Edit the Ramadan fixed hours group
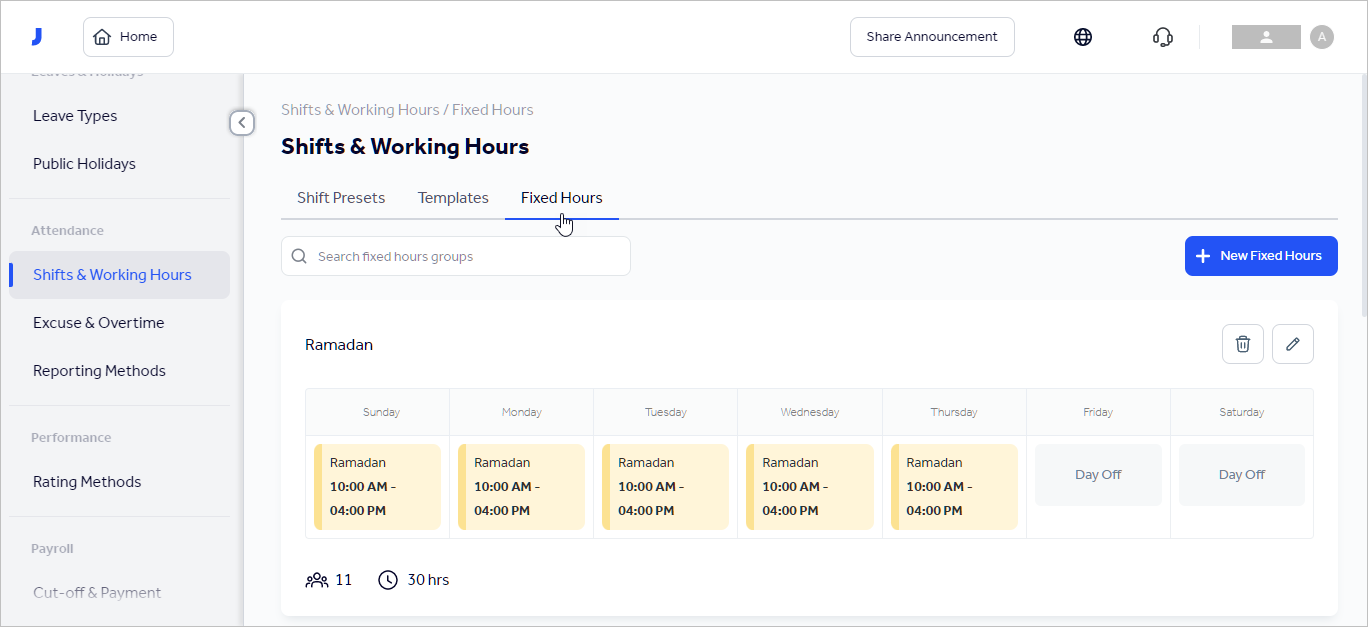 pos(1292,343)
